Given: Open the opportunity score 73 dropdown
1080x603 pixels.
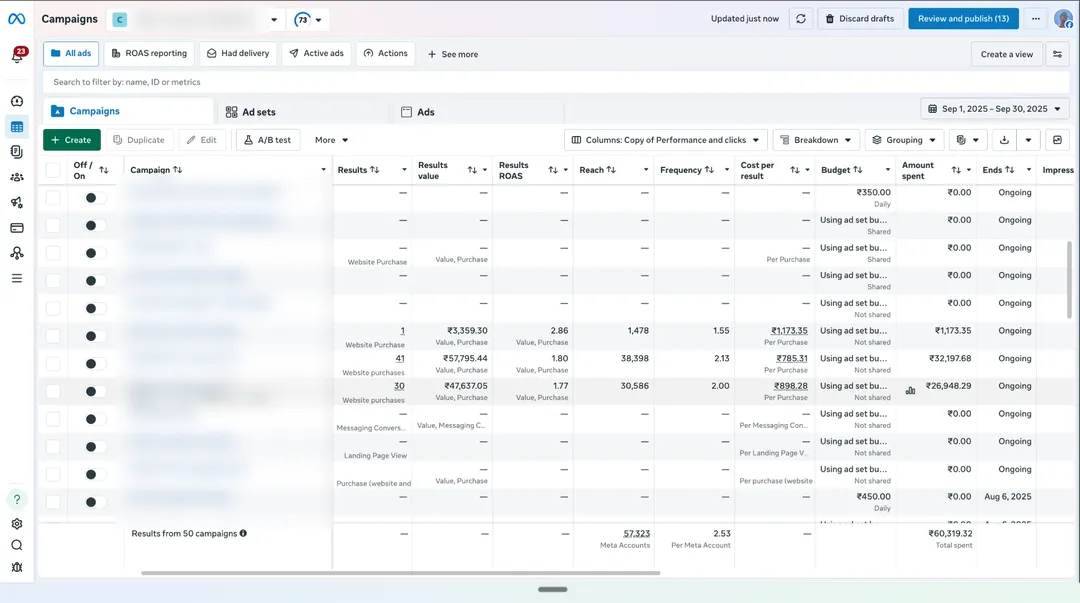Looking at the screenshot, I should [x=307, y=19].
